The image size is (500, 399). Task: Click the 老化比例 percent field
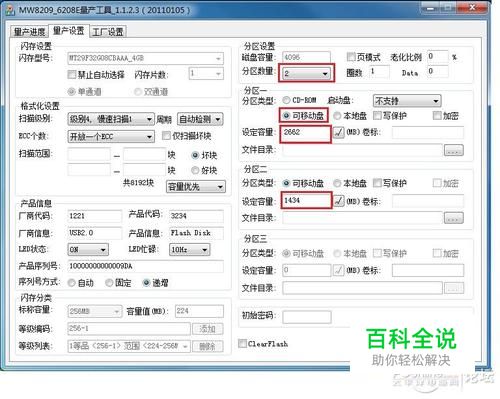[x=437, y=56]
